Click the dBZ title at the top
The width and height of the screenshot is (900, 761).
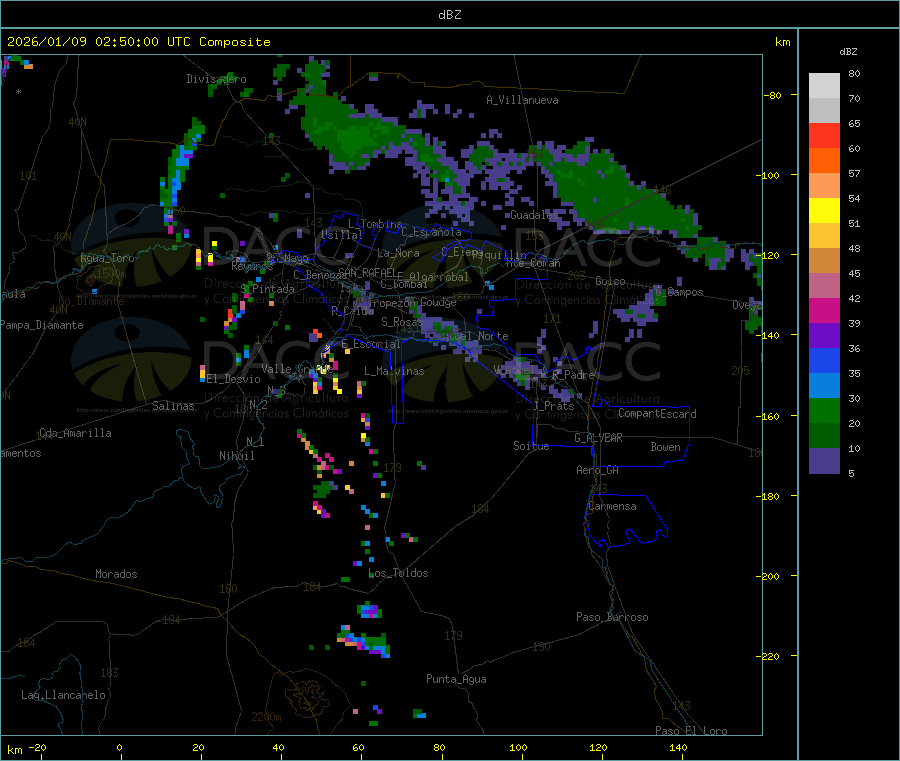pyautogui.click(x=449, y=15)
